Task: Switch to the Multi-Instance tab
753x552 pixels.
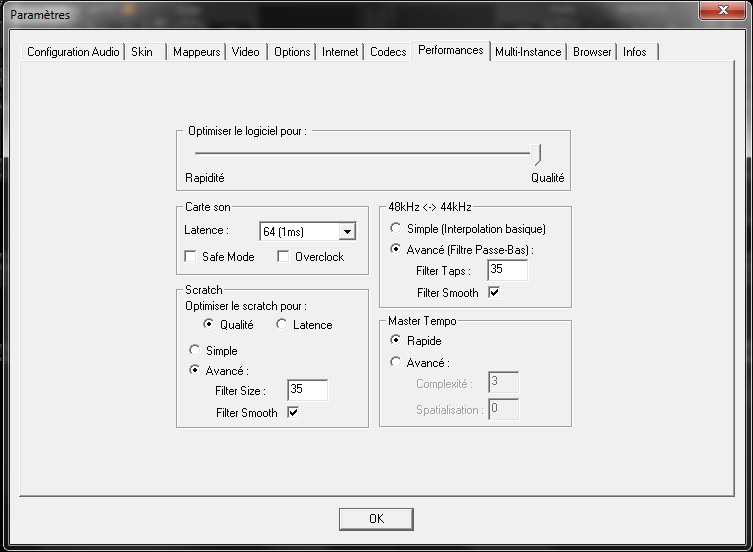Action: pyautogui.click(x=529, y=52)
